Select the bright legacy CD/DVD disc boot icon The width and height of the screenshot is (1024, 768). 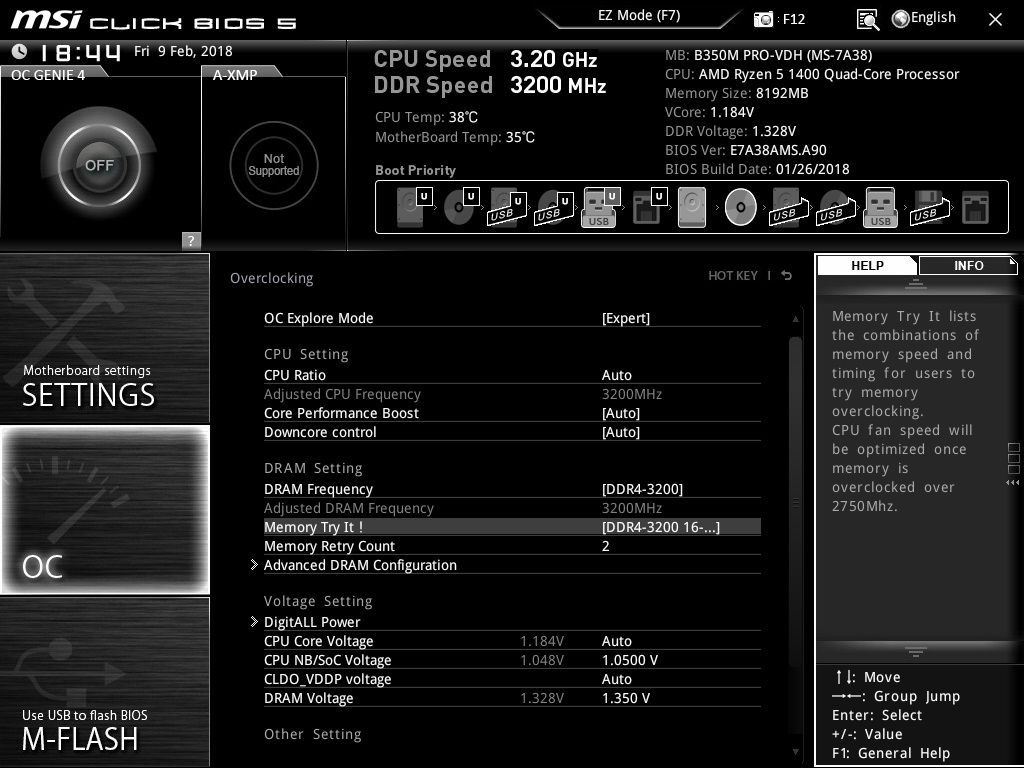coord(741,207)
